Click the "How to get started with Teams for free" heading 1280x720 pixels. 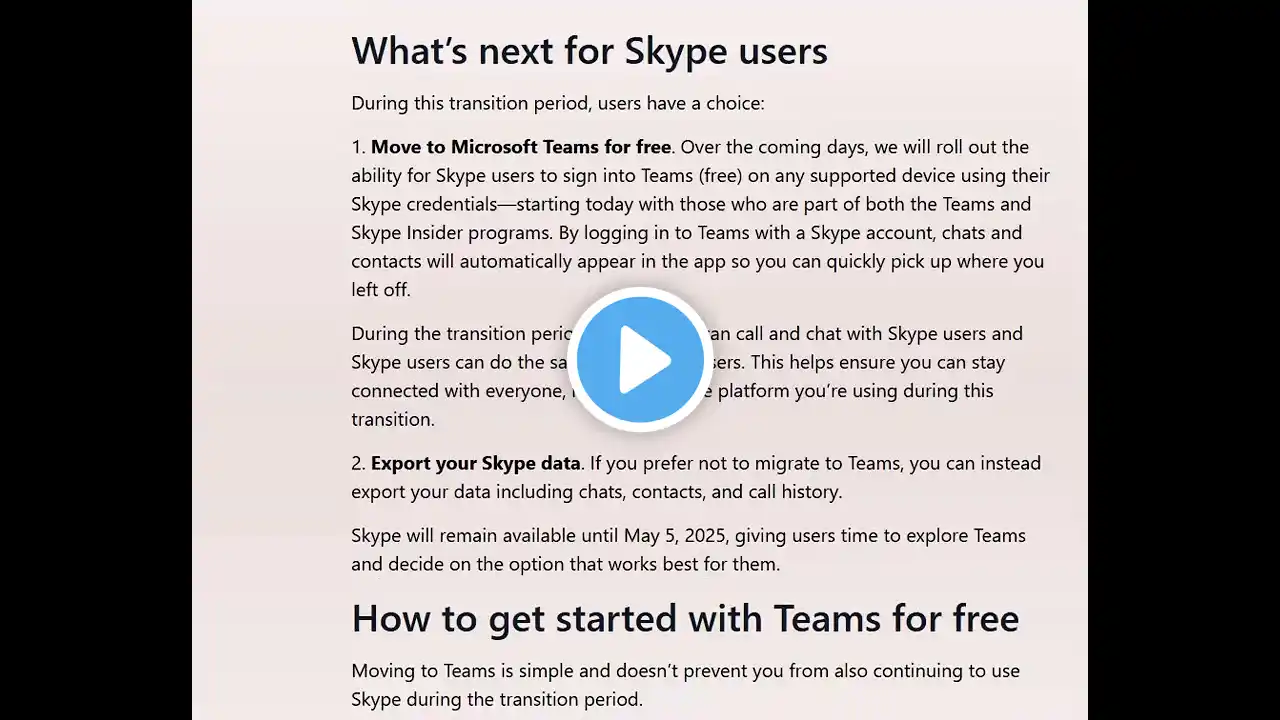(x=685, y=618)
